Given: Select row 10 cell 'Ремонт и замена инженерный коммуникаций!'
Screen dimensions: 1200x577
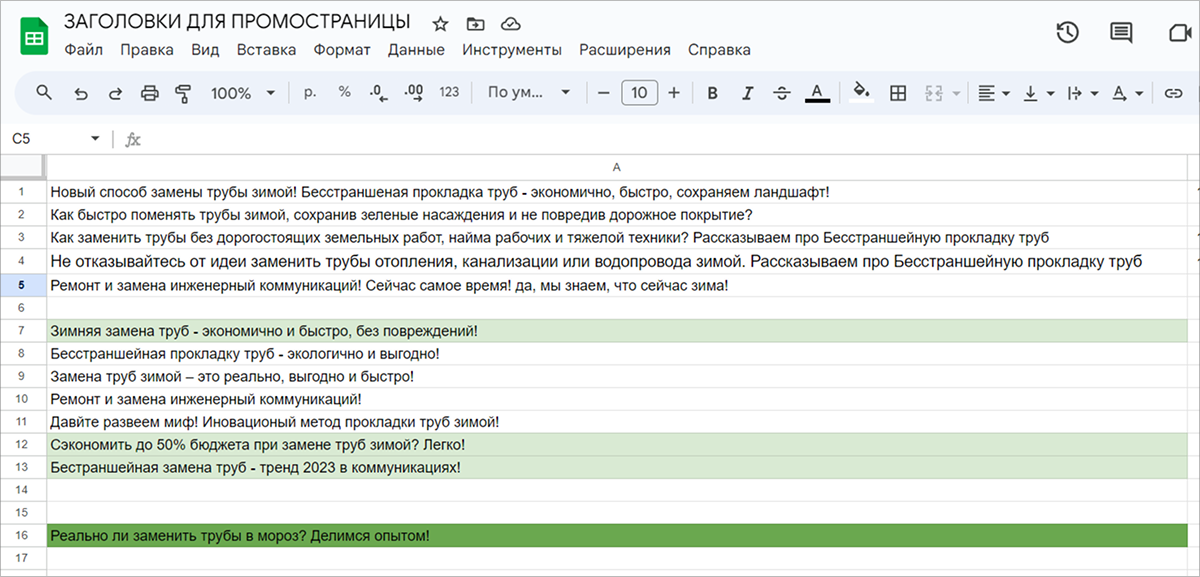Looking at the screenshot, I should pos(616,400).
